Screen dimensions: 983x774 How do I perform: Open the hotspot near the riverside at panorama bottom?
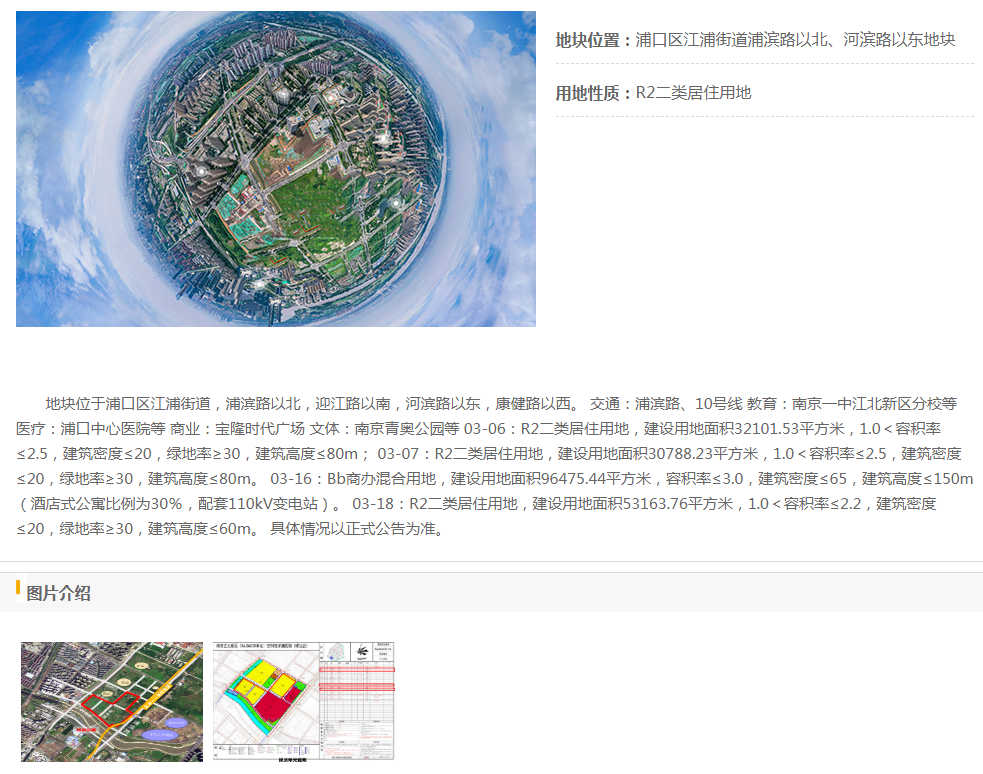(x=260, y=284)
